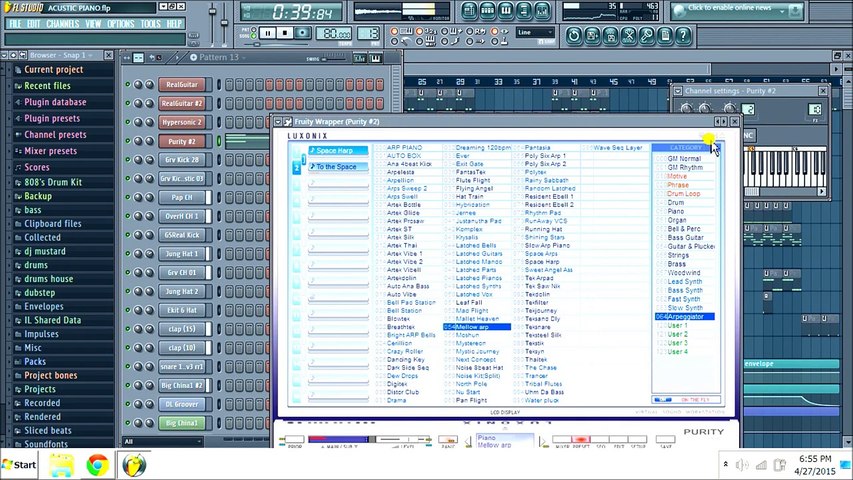
Task: Open the Channels menu
Action: pos(62,24)
